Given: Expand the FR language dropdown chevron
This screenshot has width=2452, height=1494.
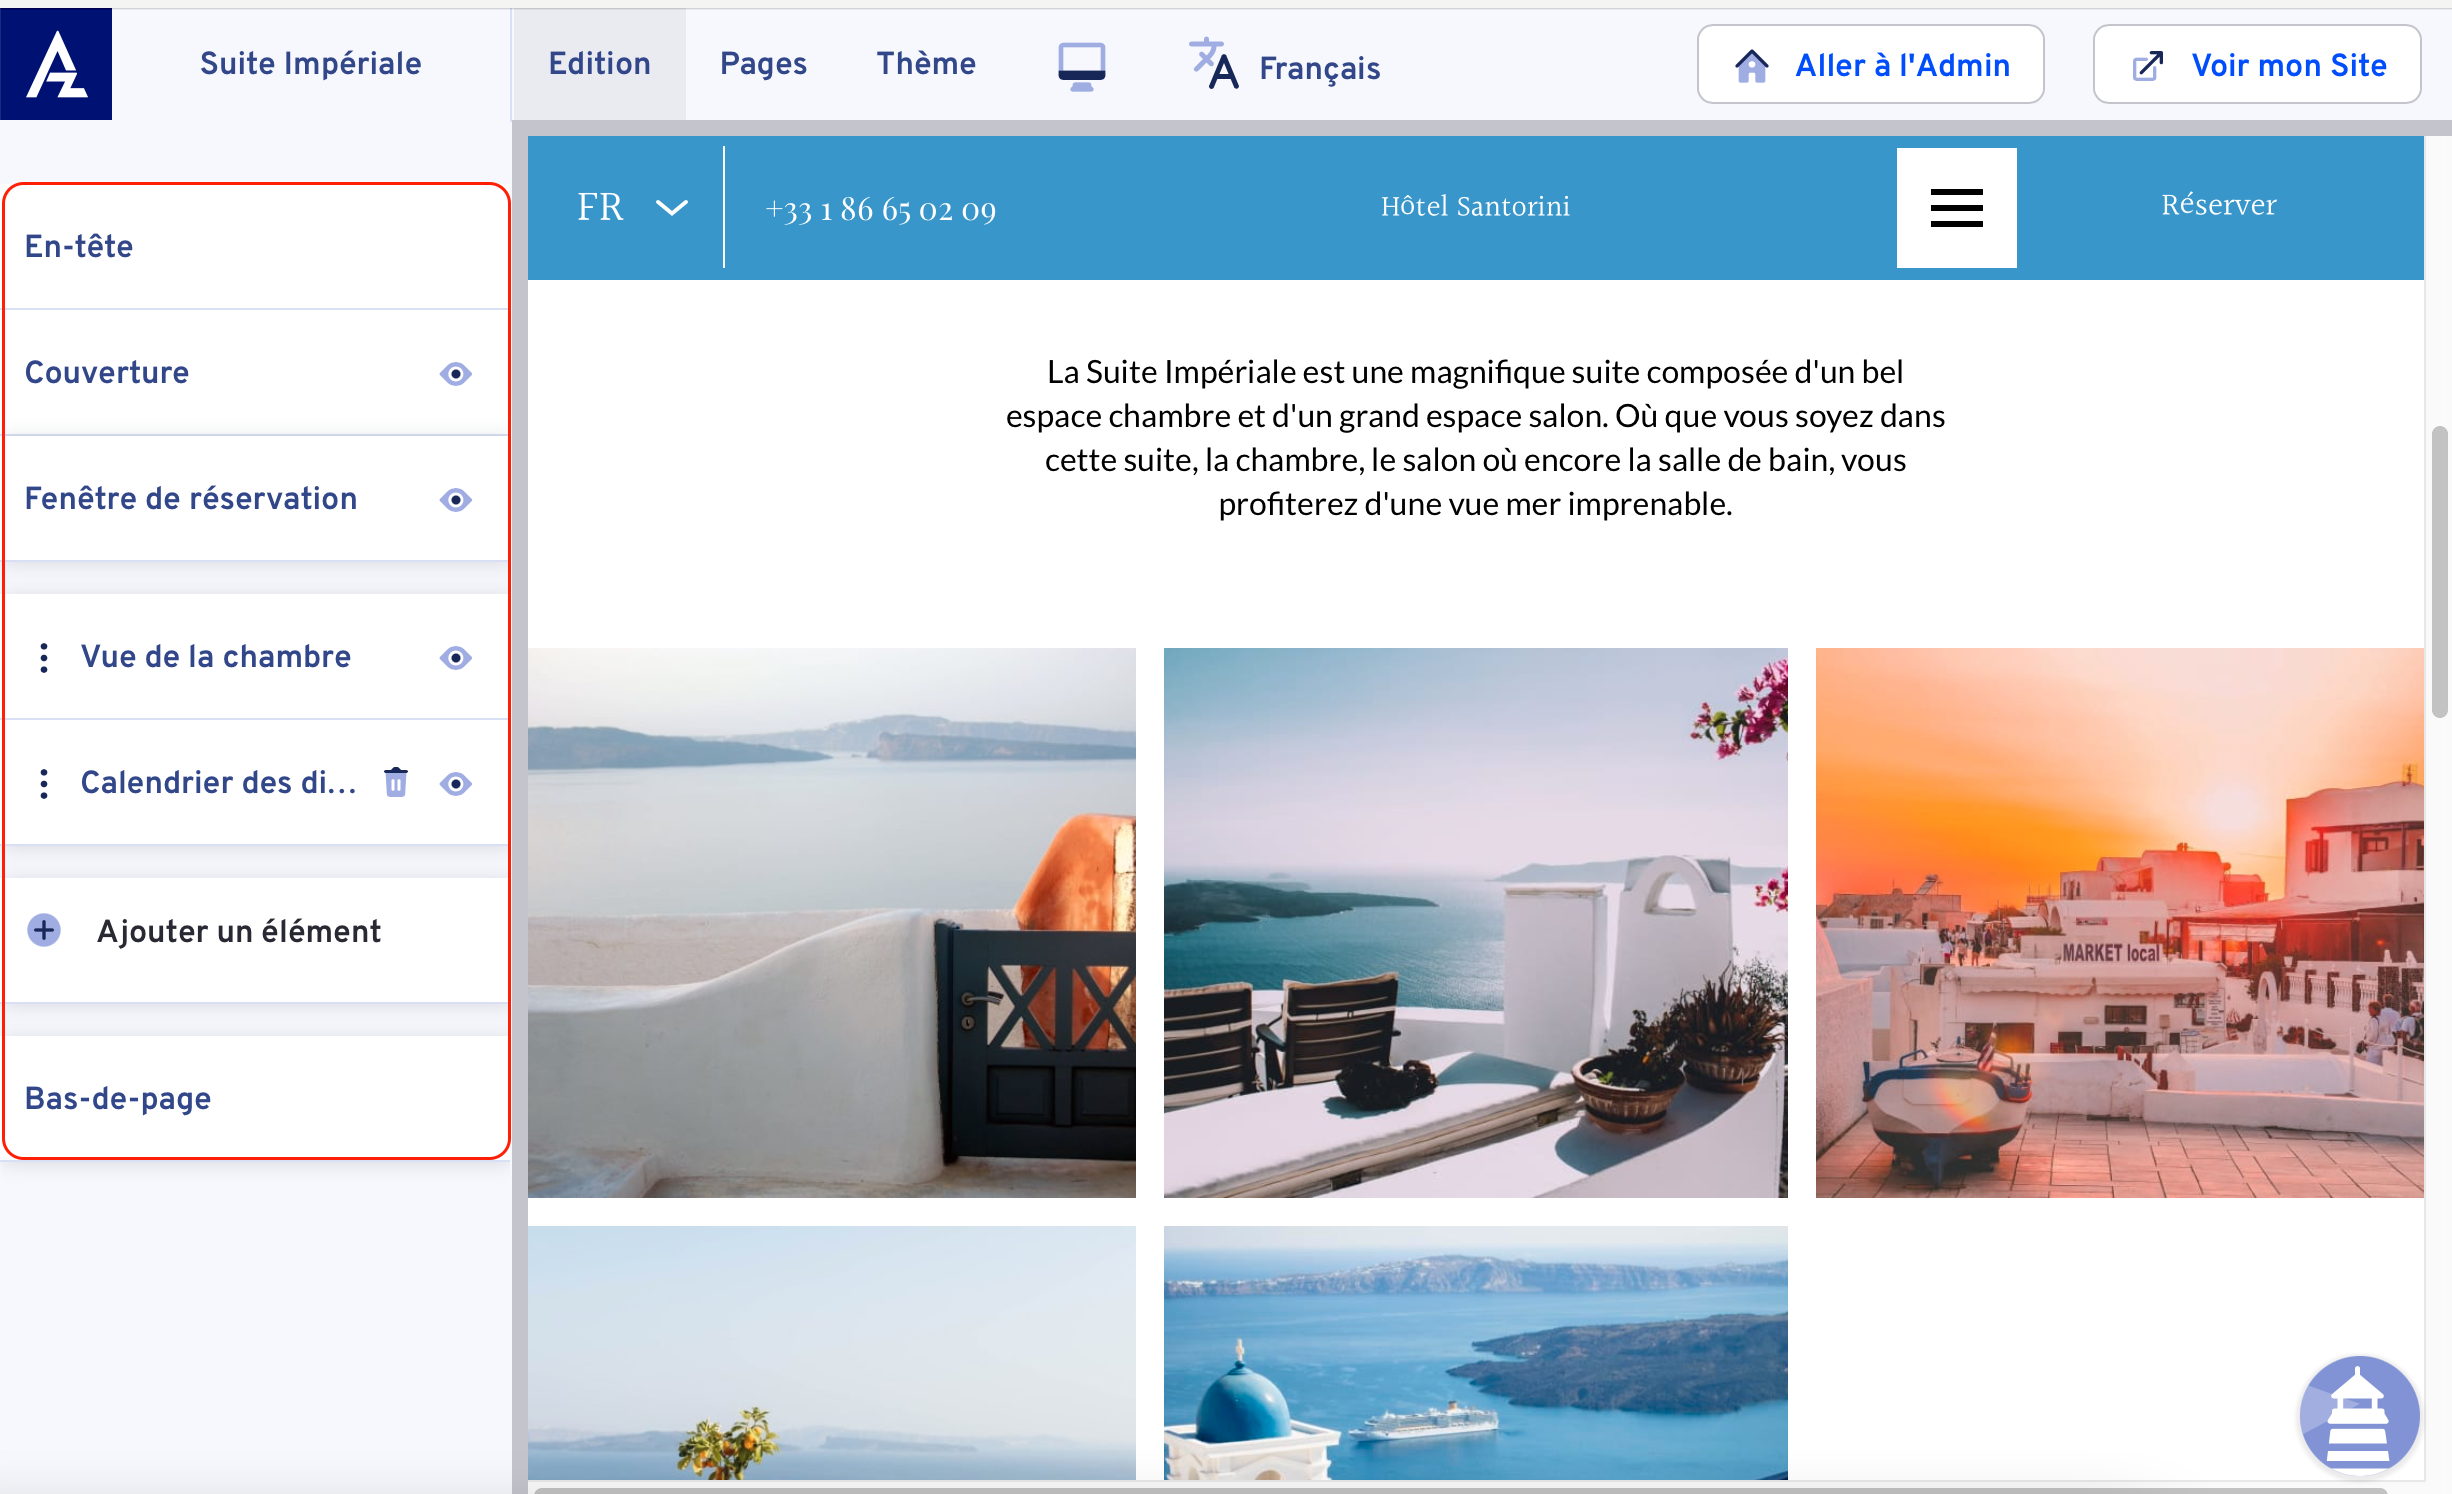Looking at the screenshot, I should pos(672,207).
